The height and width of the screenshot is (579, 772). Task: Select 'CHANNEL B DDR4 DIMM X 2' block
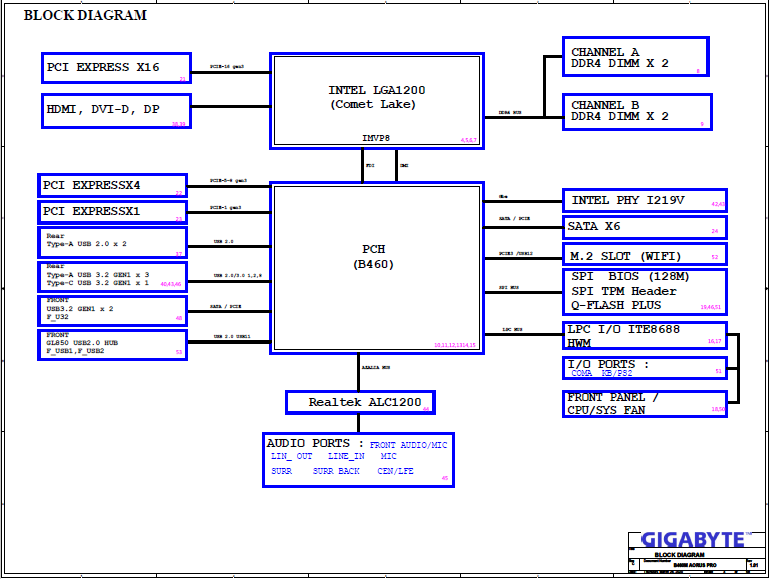pyautogui.click(x=637, y=112)
